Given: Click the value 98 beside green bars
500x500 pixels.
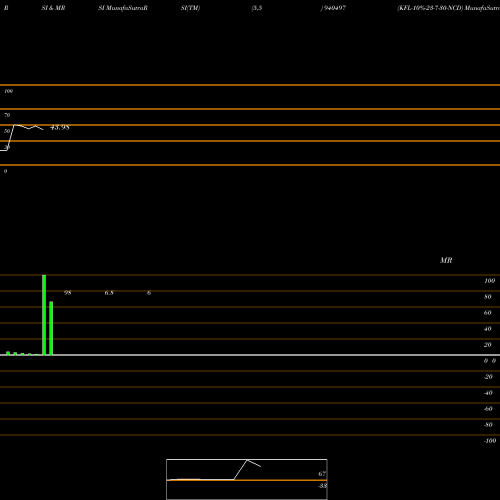Looking at the screenshot, I should point(67,293).
